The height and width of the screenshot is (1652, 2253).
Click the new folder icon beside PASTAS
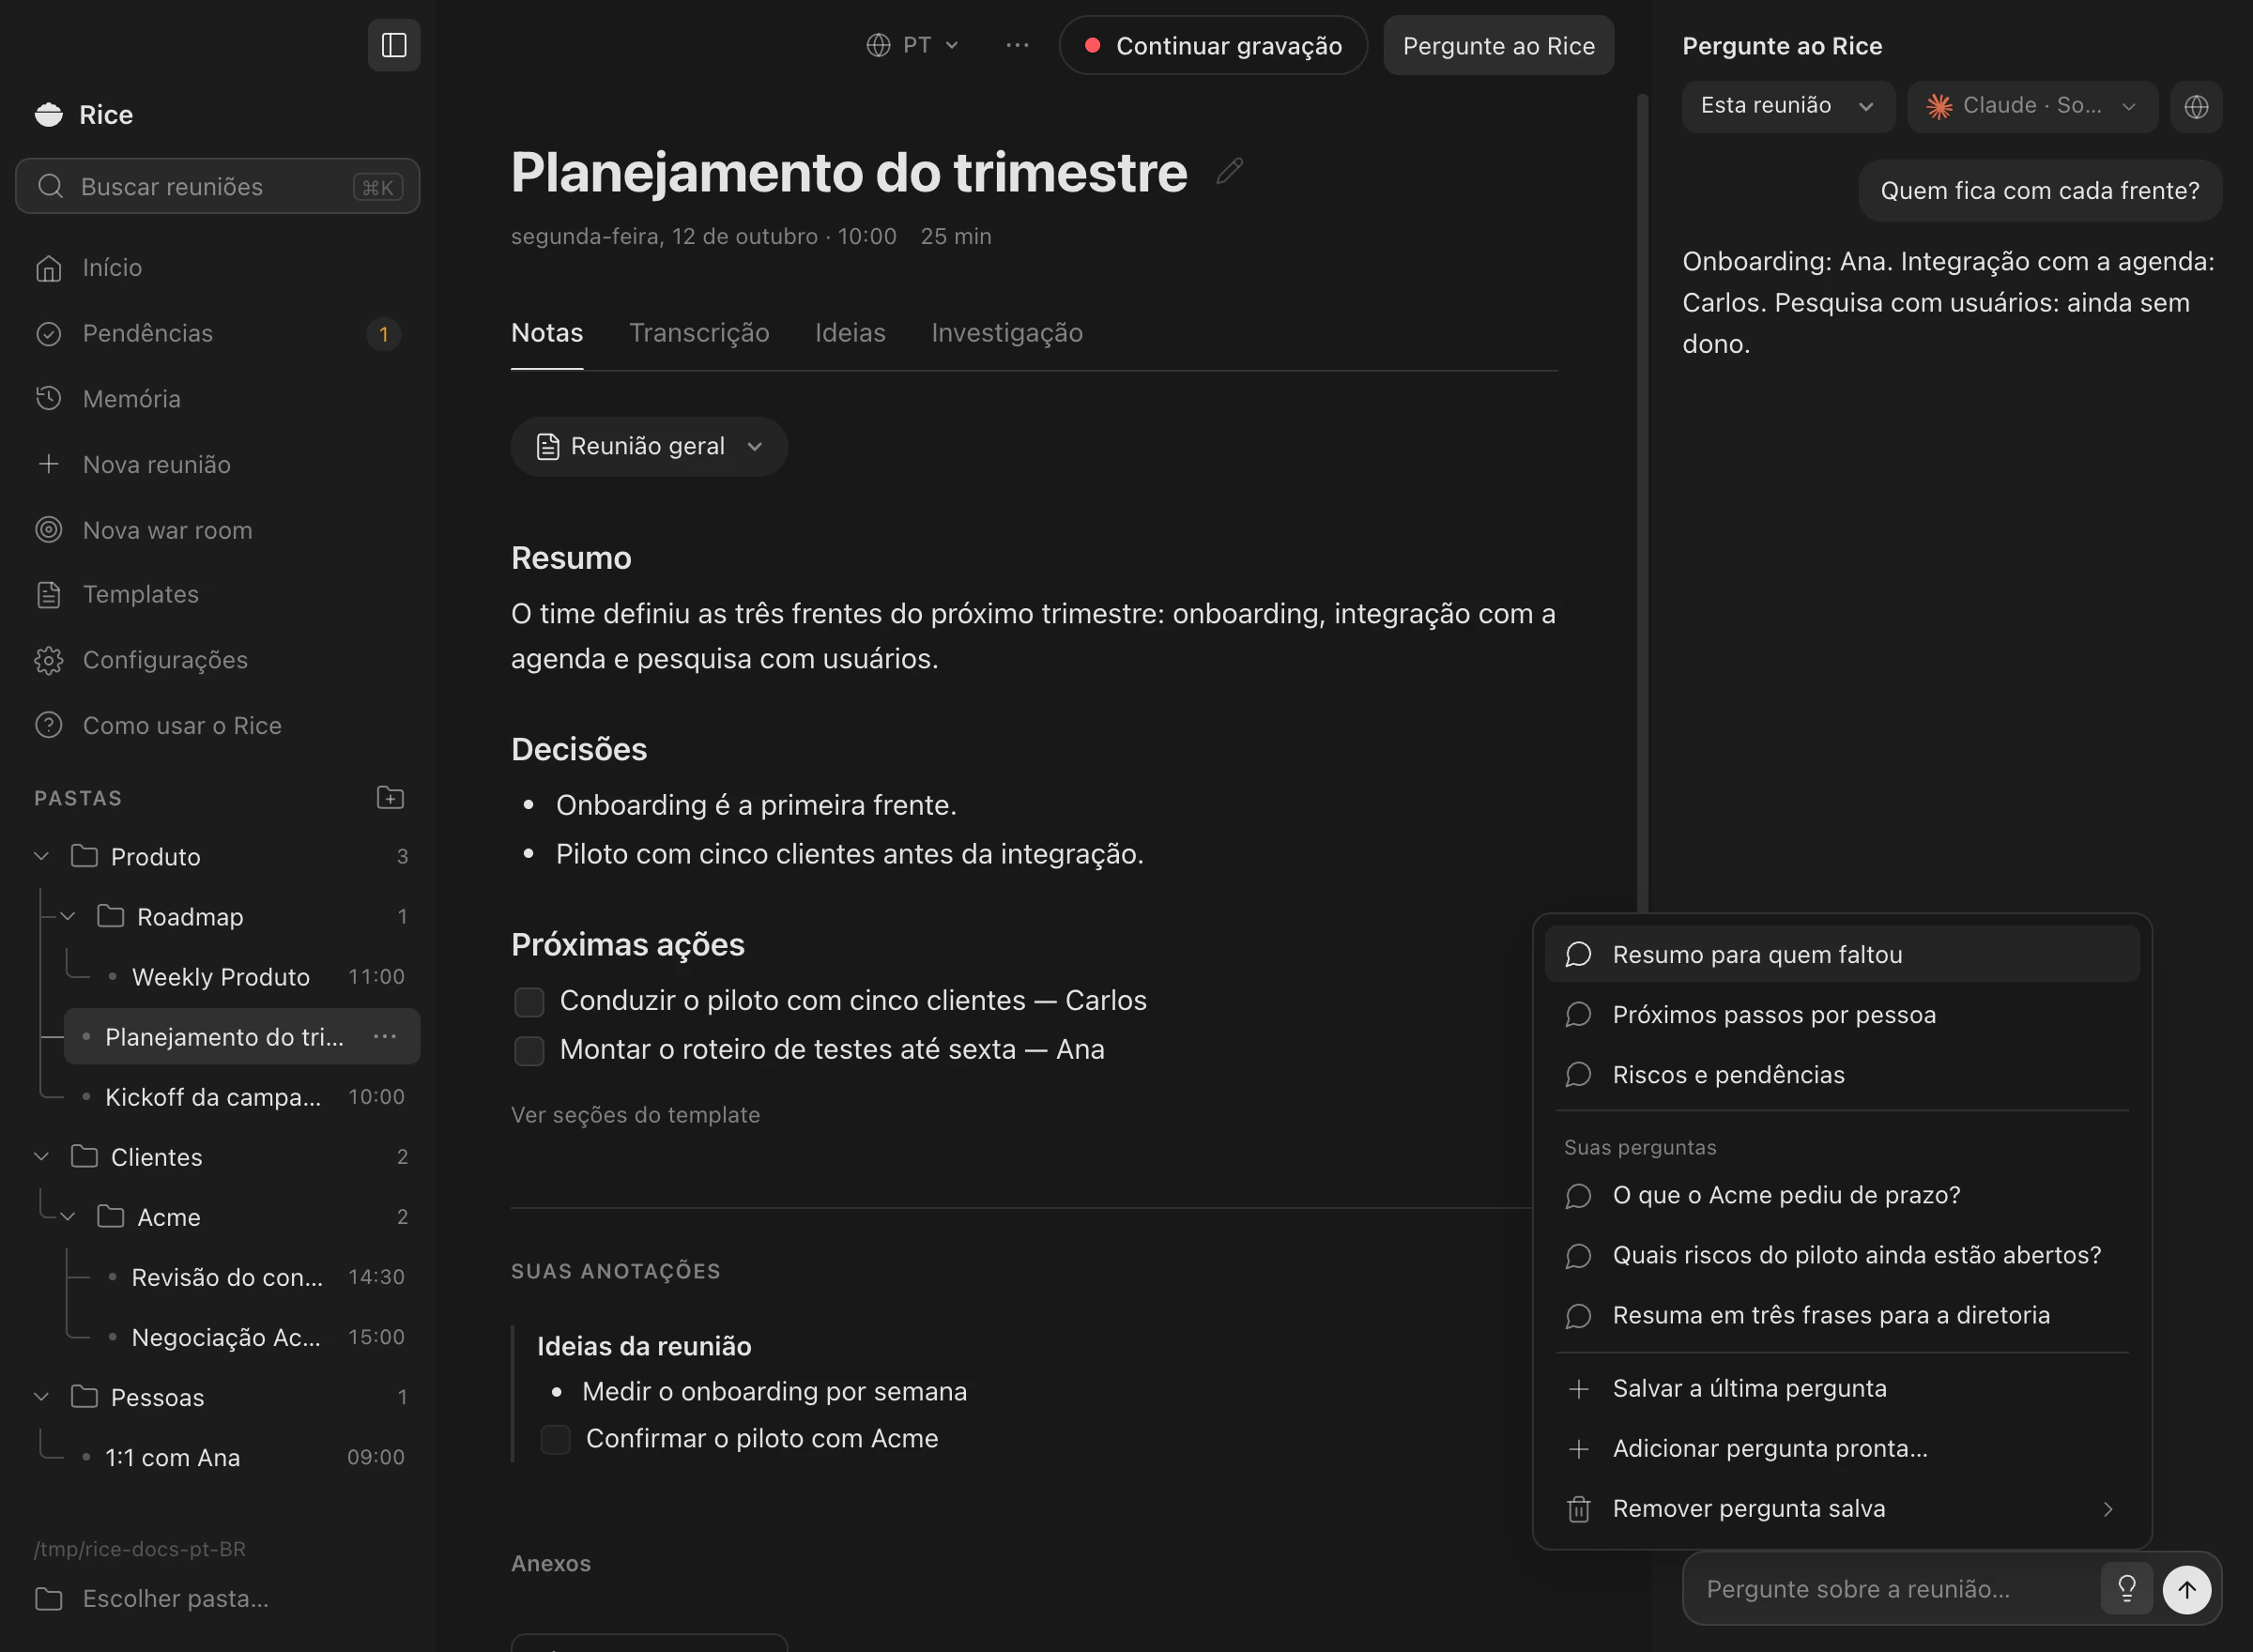390,797
